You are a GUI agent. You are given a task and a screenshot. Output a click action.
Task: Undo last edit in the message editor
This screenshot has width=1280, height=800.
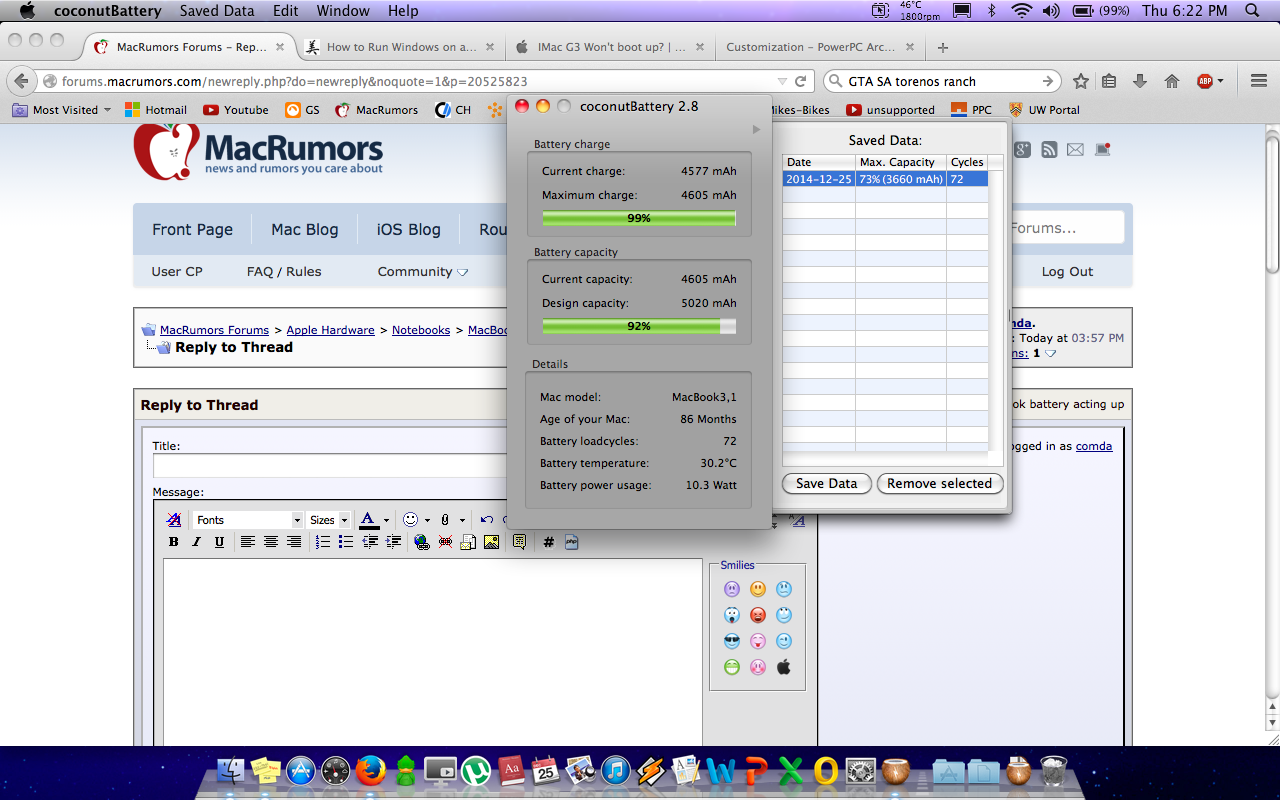tap(487, 519)
